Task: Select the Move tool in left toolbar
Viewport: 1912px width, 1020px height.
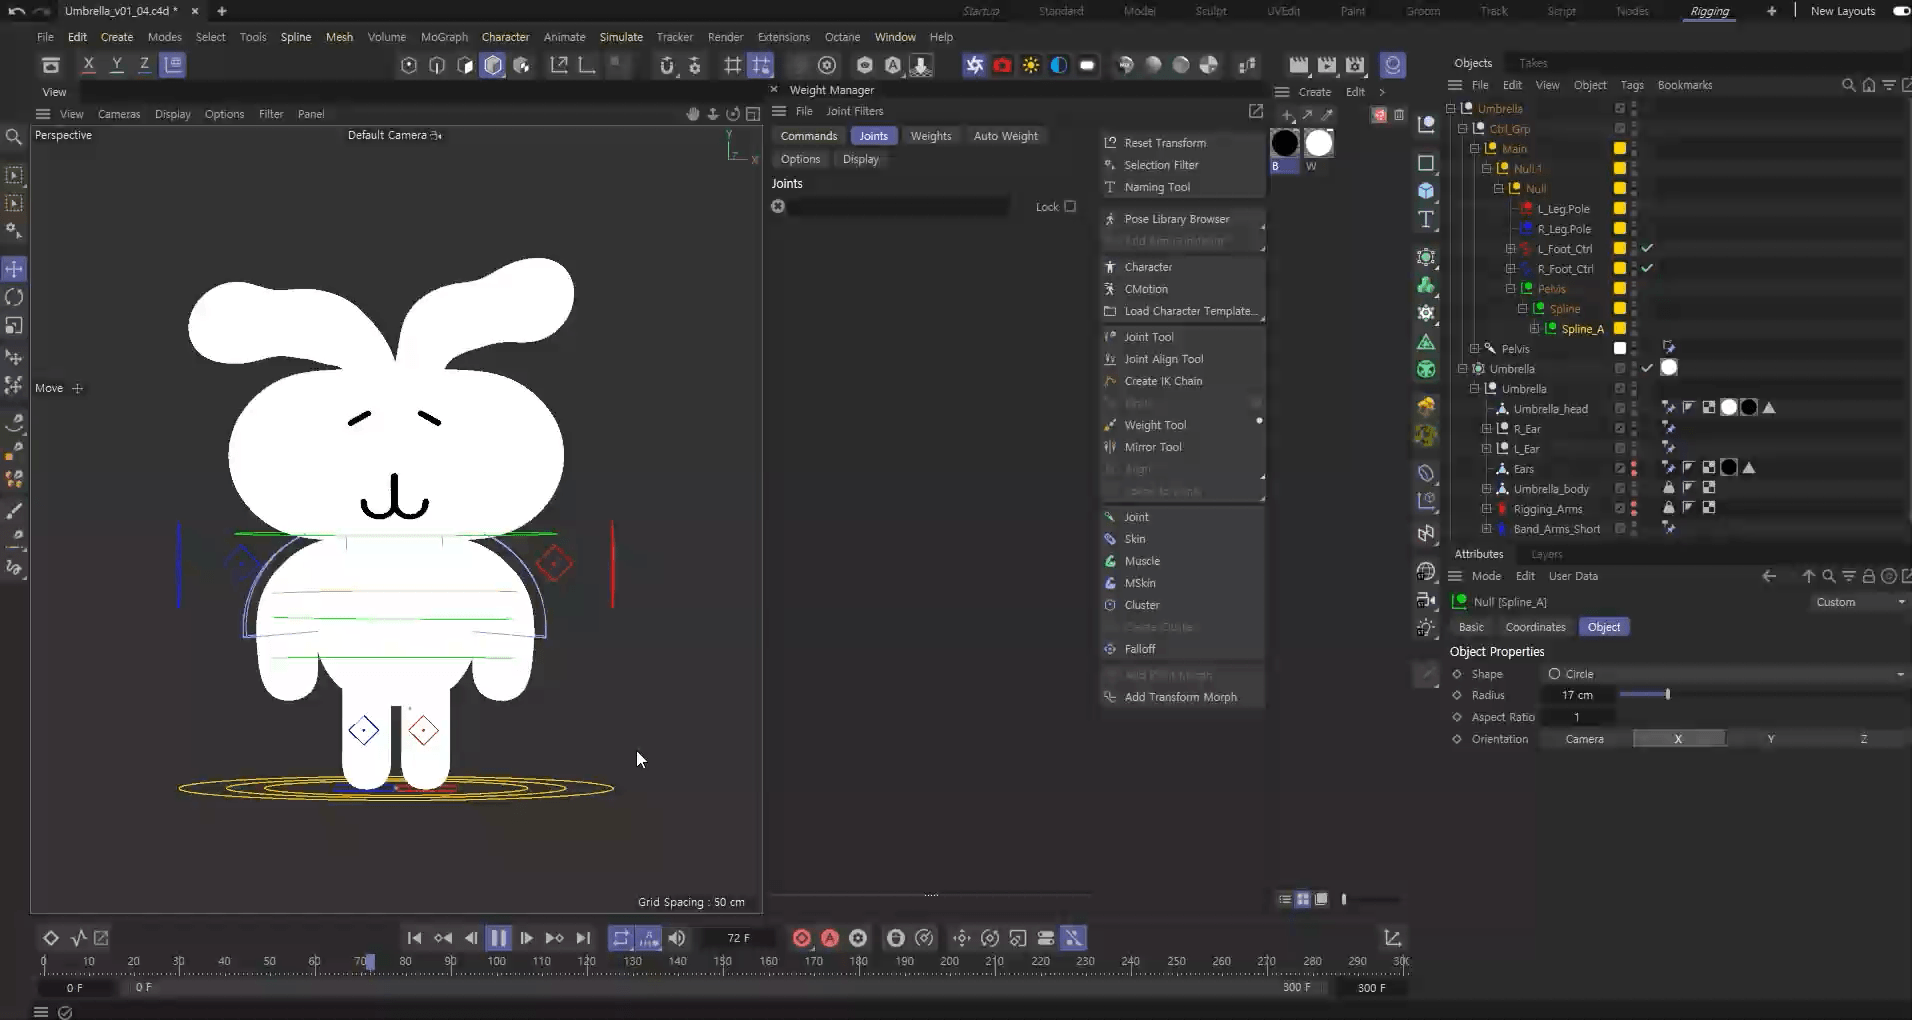Action: (x=14, y=269)
